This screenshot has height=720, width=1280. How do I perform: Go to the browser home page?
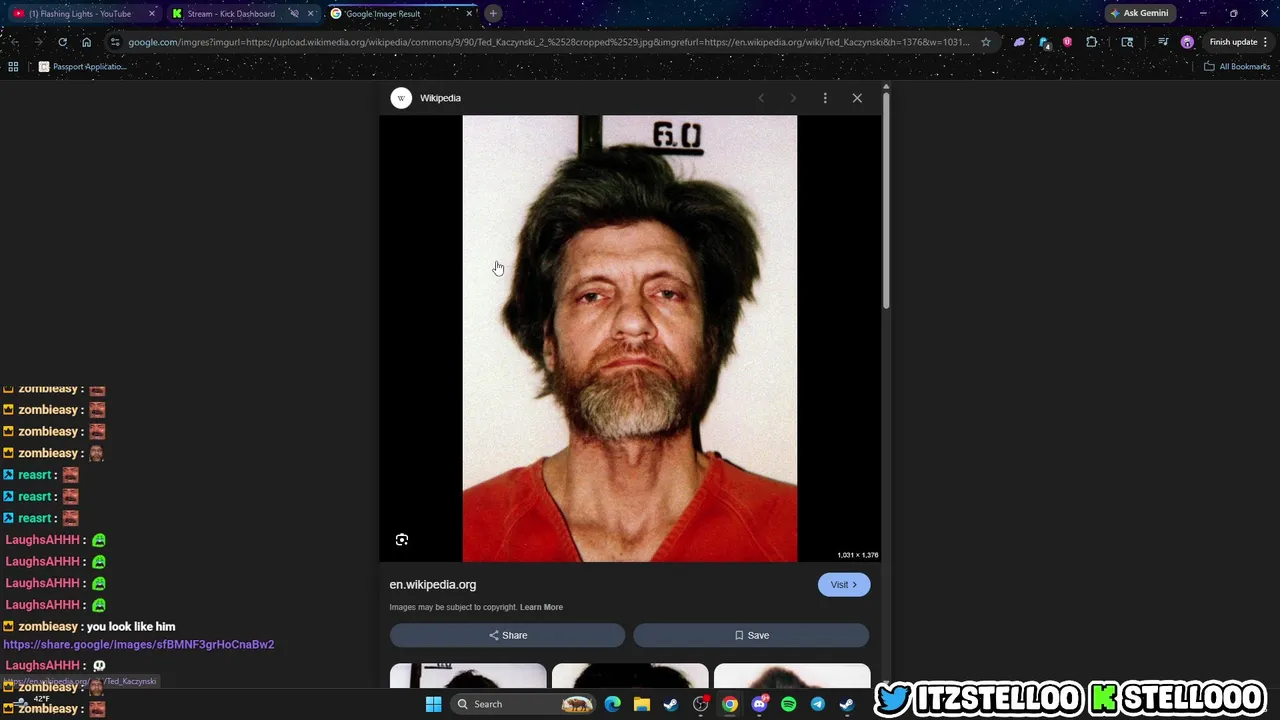click(86, 42)
